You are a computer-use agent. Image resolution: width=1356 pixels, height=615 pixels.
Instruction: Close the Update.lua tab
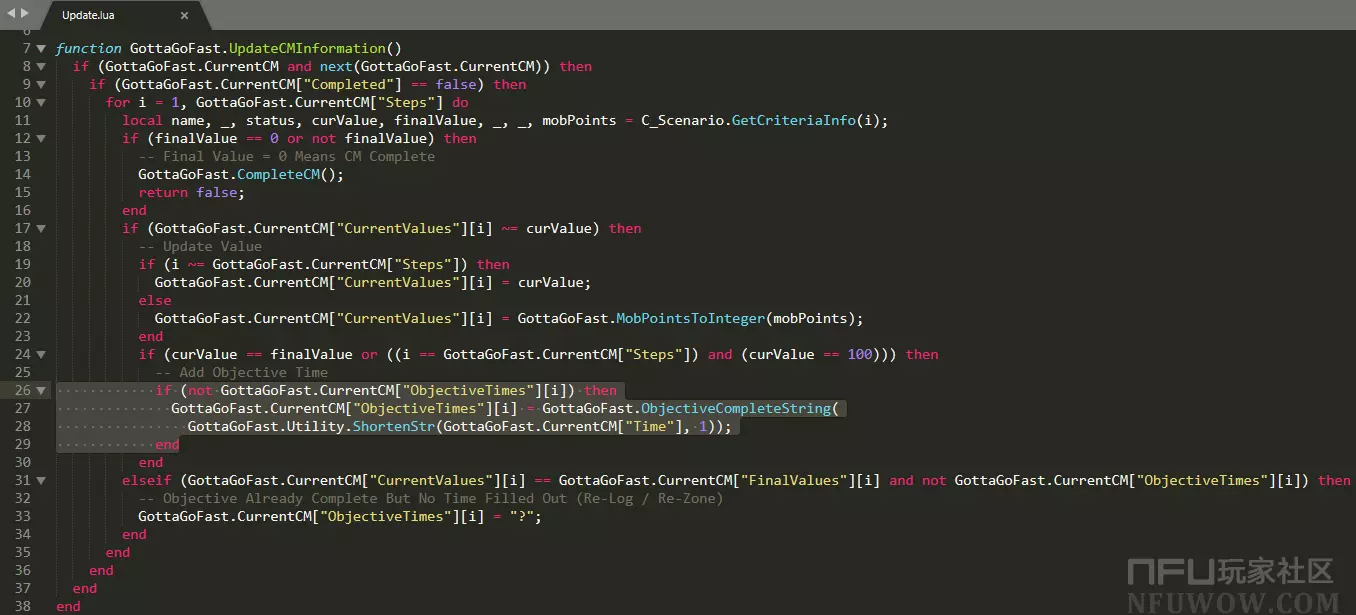pos(184,16)
